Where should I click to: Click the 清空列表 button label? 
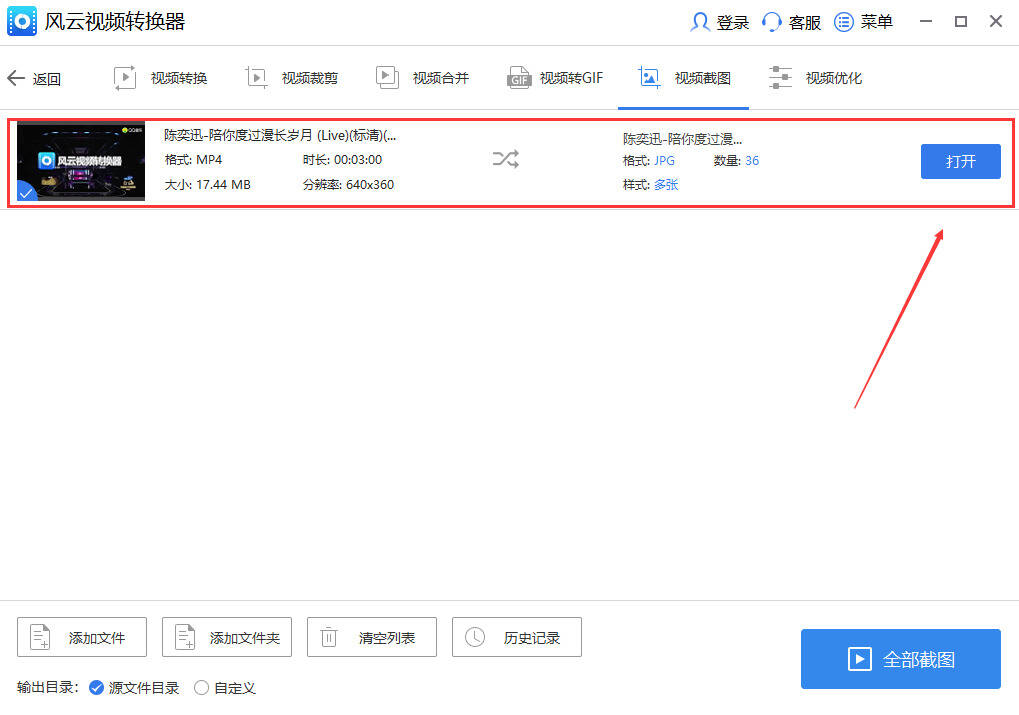click(x=387, y=638)
